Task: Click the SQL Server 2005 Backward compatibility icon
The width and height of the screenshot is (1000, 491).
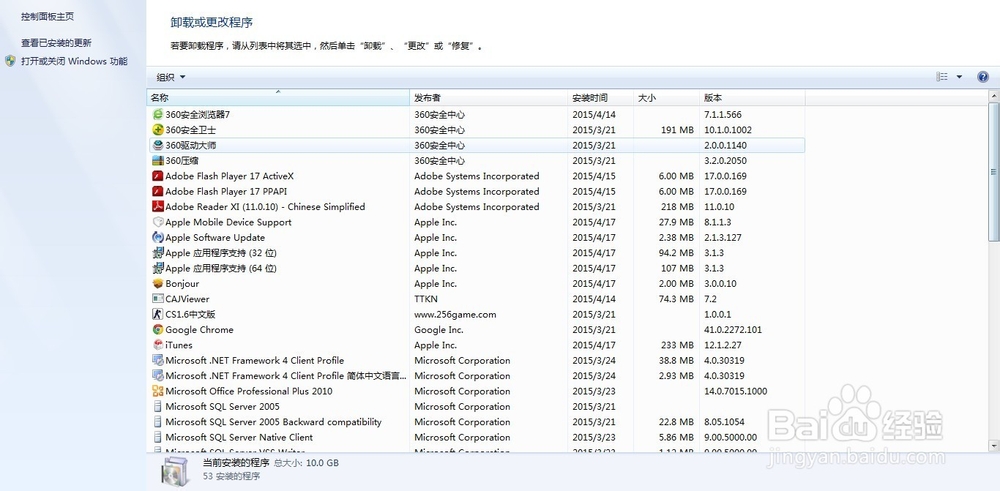Action: pyautogui.click(x=158, y=422)
